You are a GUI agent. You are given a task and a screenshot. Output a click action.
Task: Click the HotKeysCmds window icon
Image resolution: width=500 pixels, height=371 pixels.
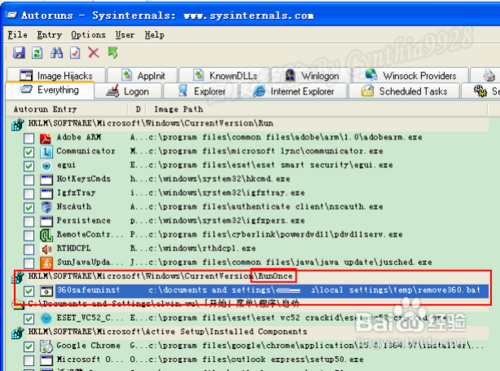(x=46, y=179)
